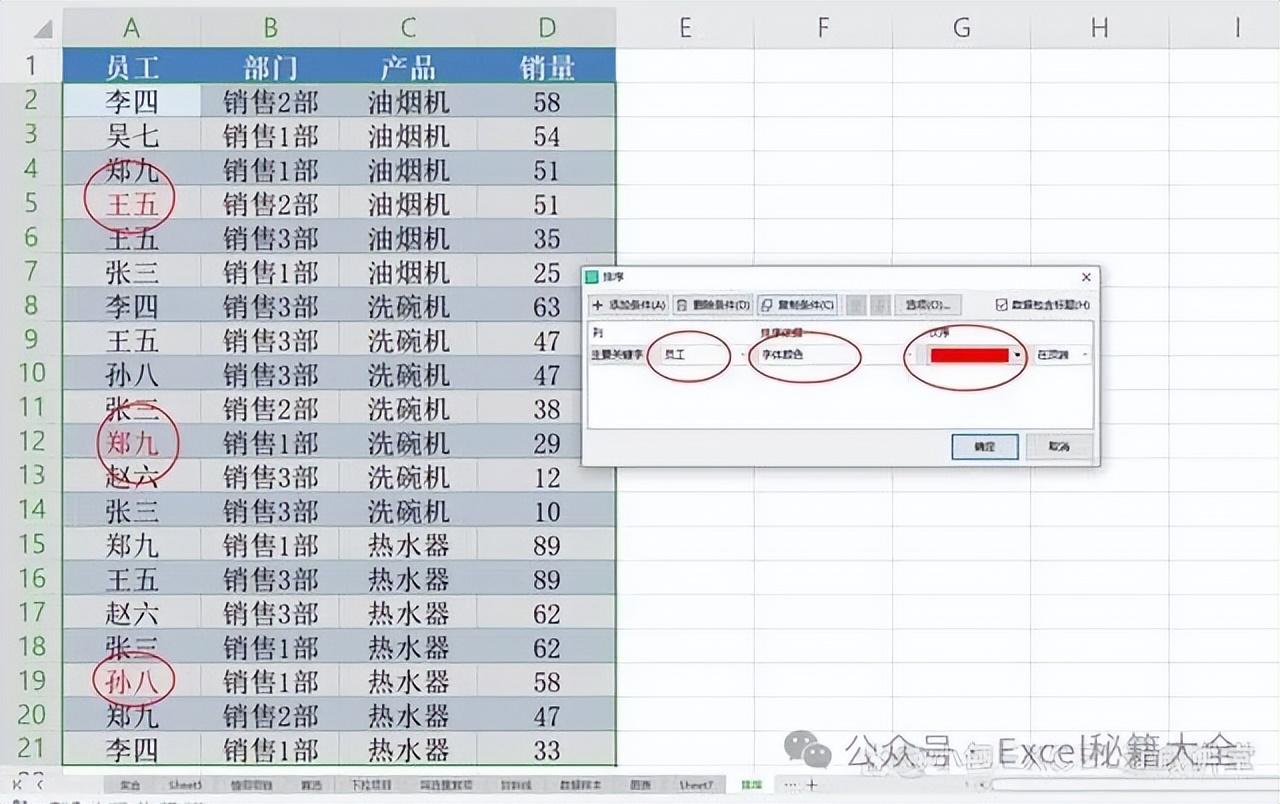Switch to the Sheet7 tab
Image resolution: width=1280 pixels, height=804 pixels.
point(695,785)
